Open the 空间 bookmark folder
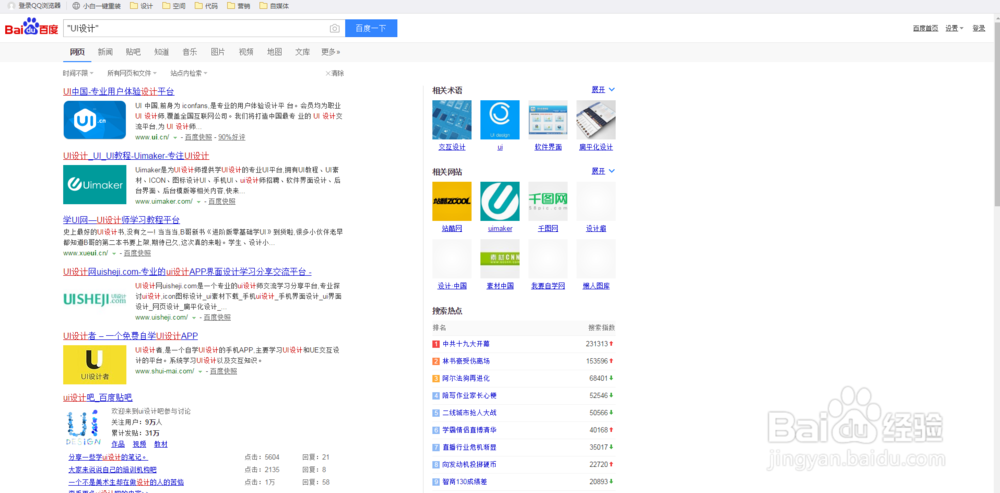This screenshot has height=493, width=1000. tap(174, 6)
